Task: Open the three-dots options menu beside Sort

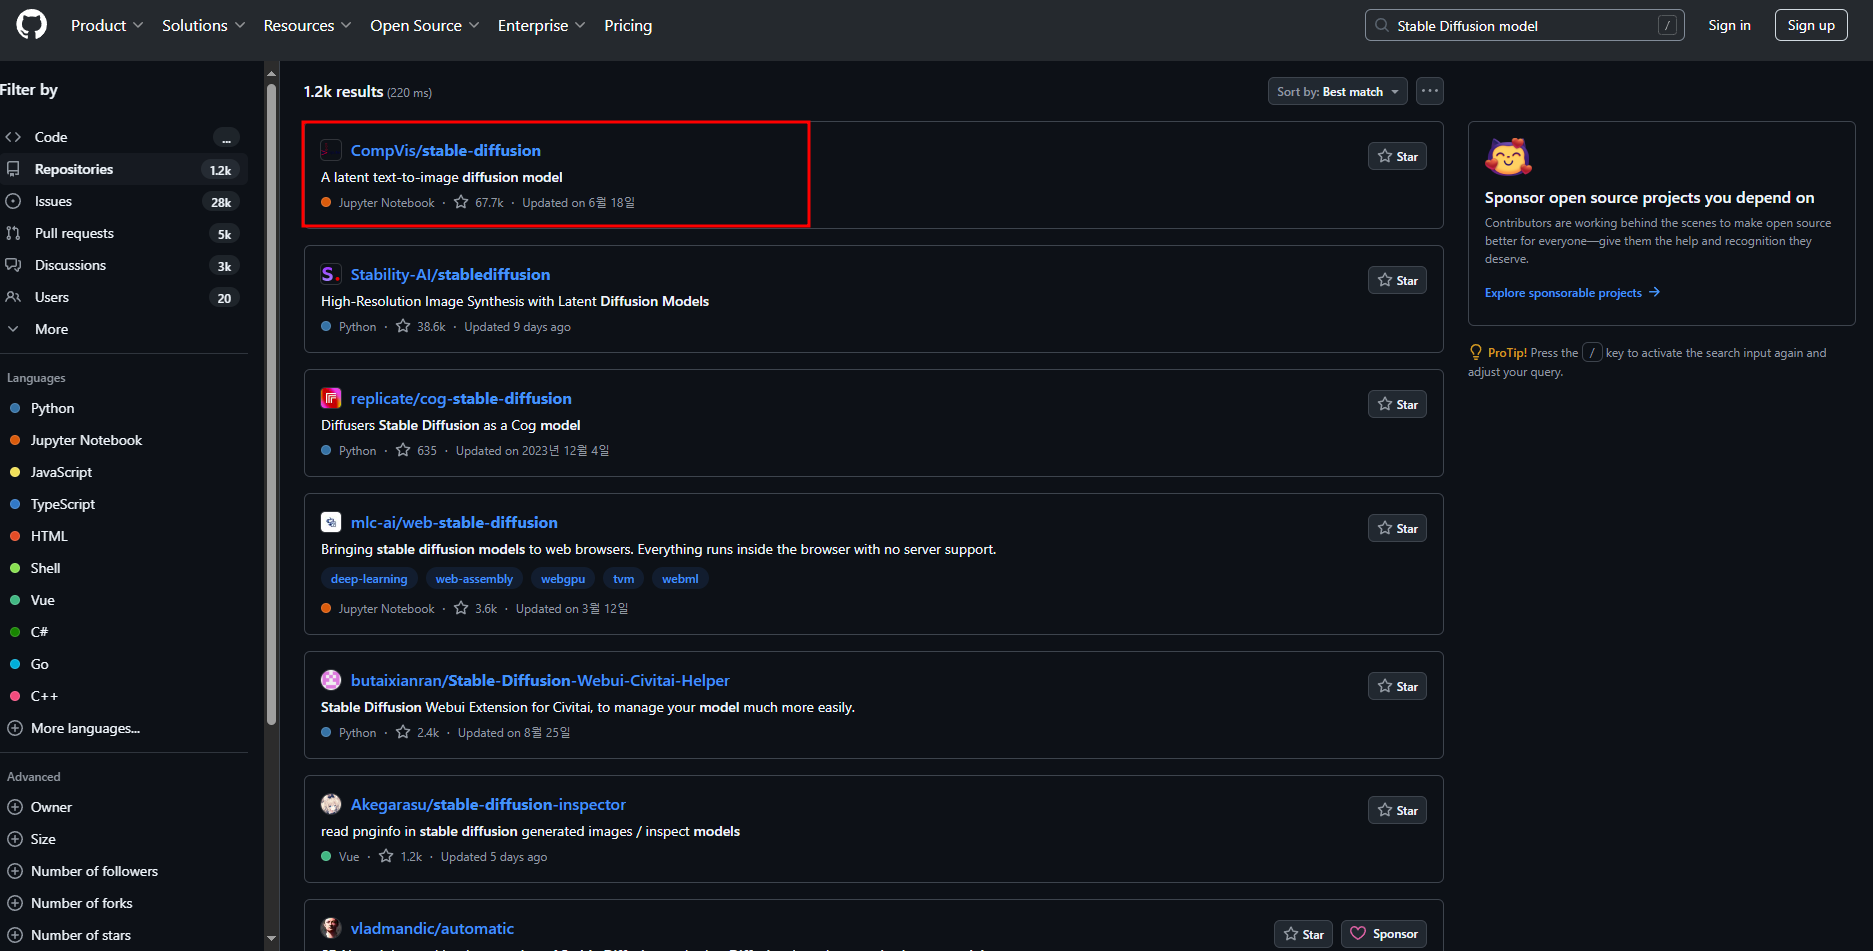Action: pos(1430,91)
